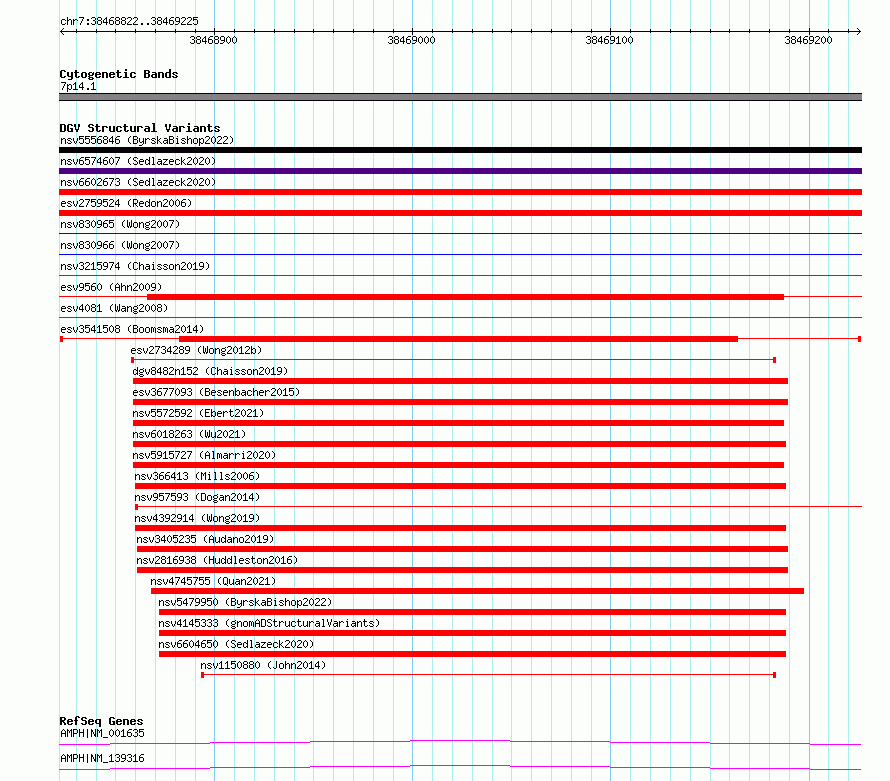Select nsv366413 (Mills2006) label

point(197,476)
